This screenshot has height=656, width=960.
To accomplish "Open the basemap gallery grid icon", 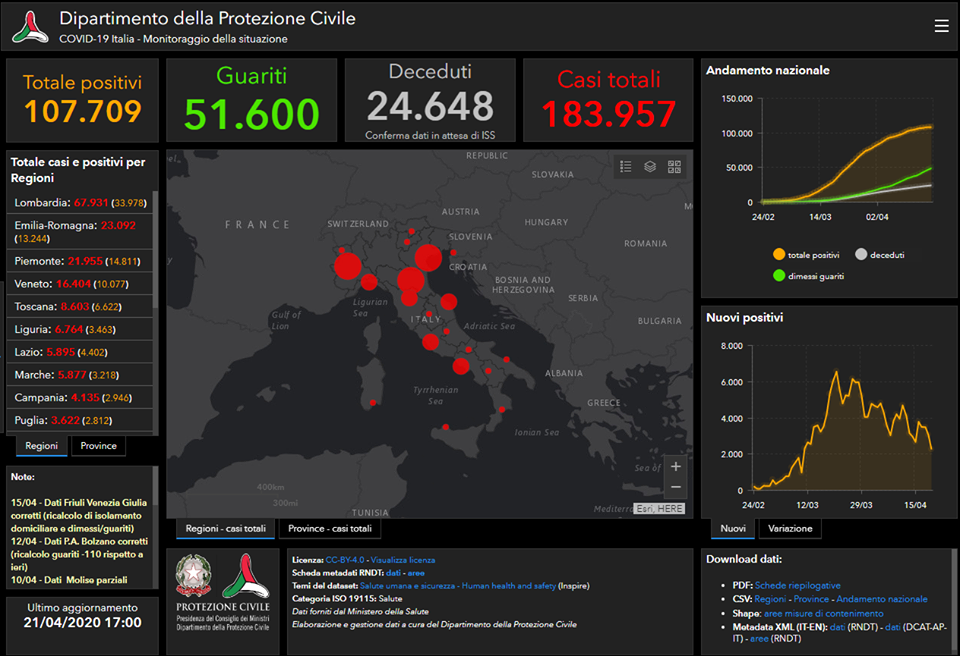I will 674,167.
